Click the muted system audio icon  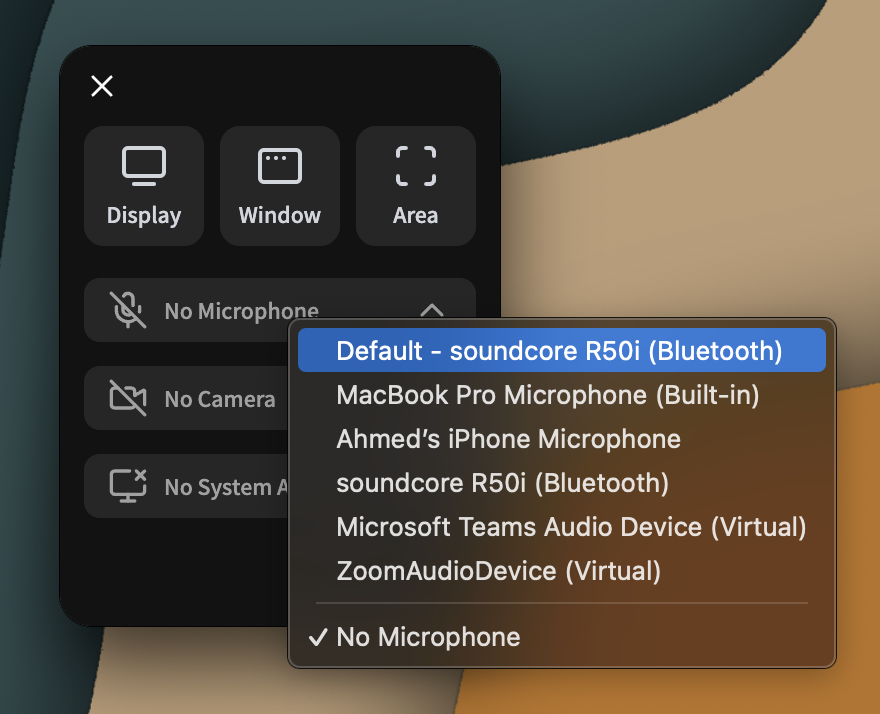click(x=129, y=486)
